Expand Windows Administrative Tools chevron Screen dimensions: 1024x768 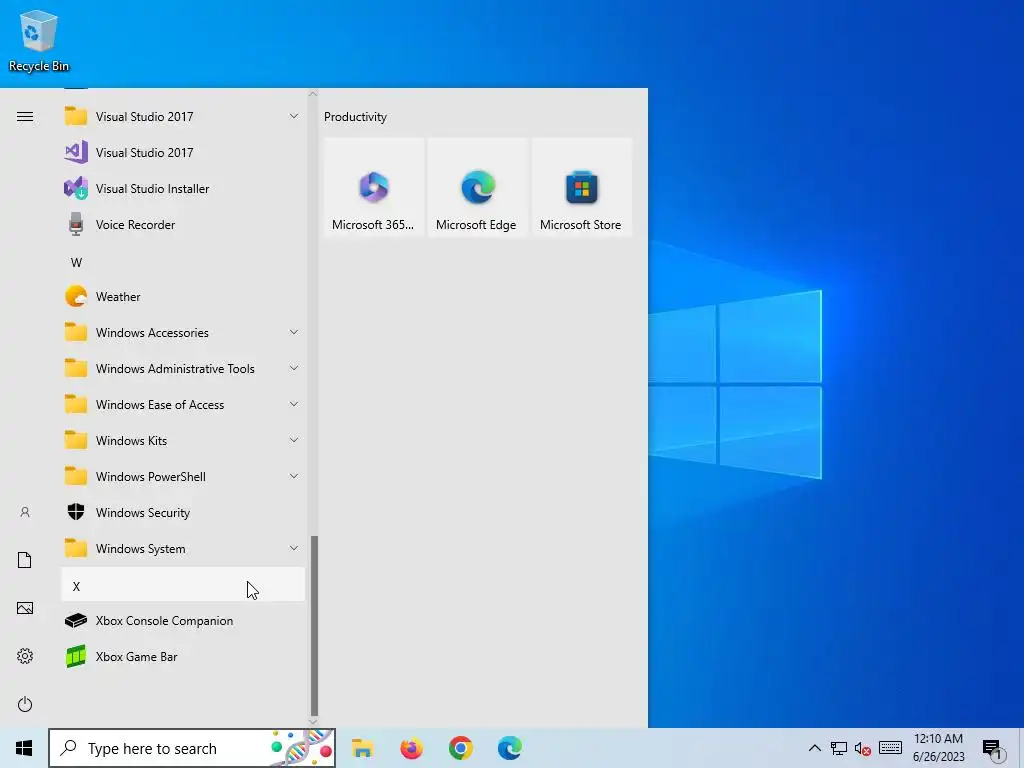294,368
